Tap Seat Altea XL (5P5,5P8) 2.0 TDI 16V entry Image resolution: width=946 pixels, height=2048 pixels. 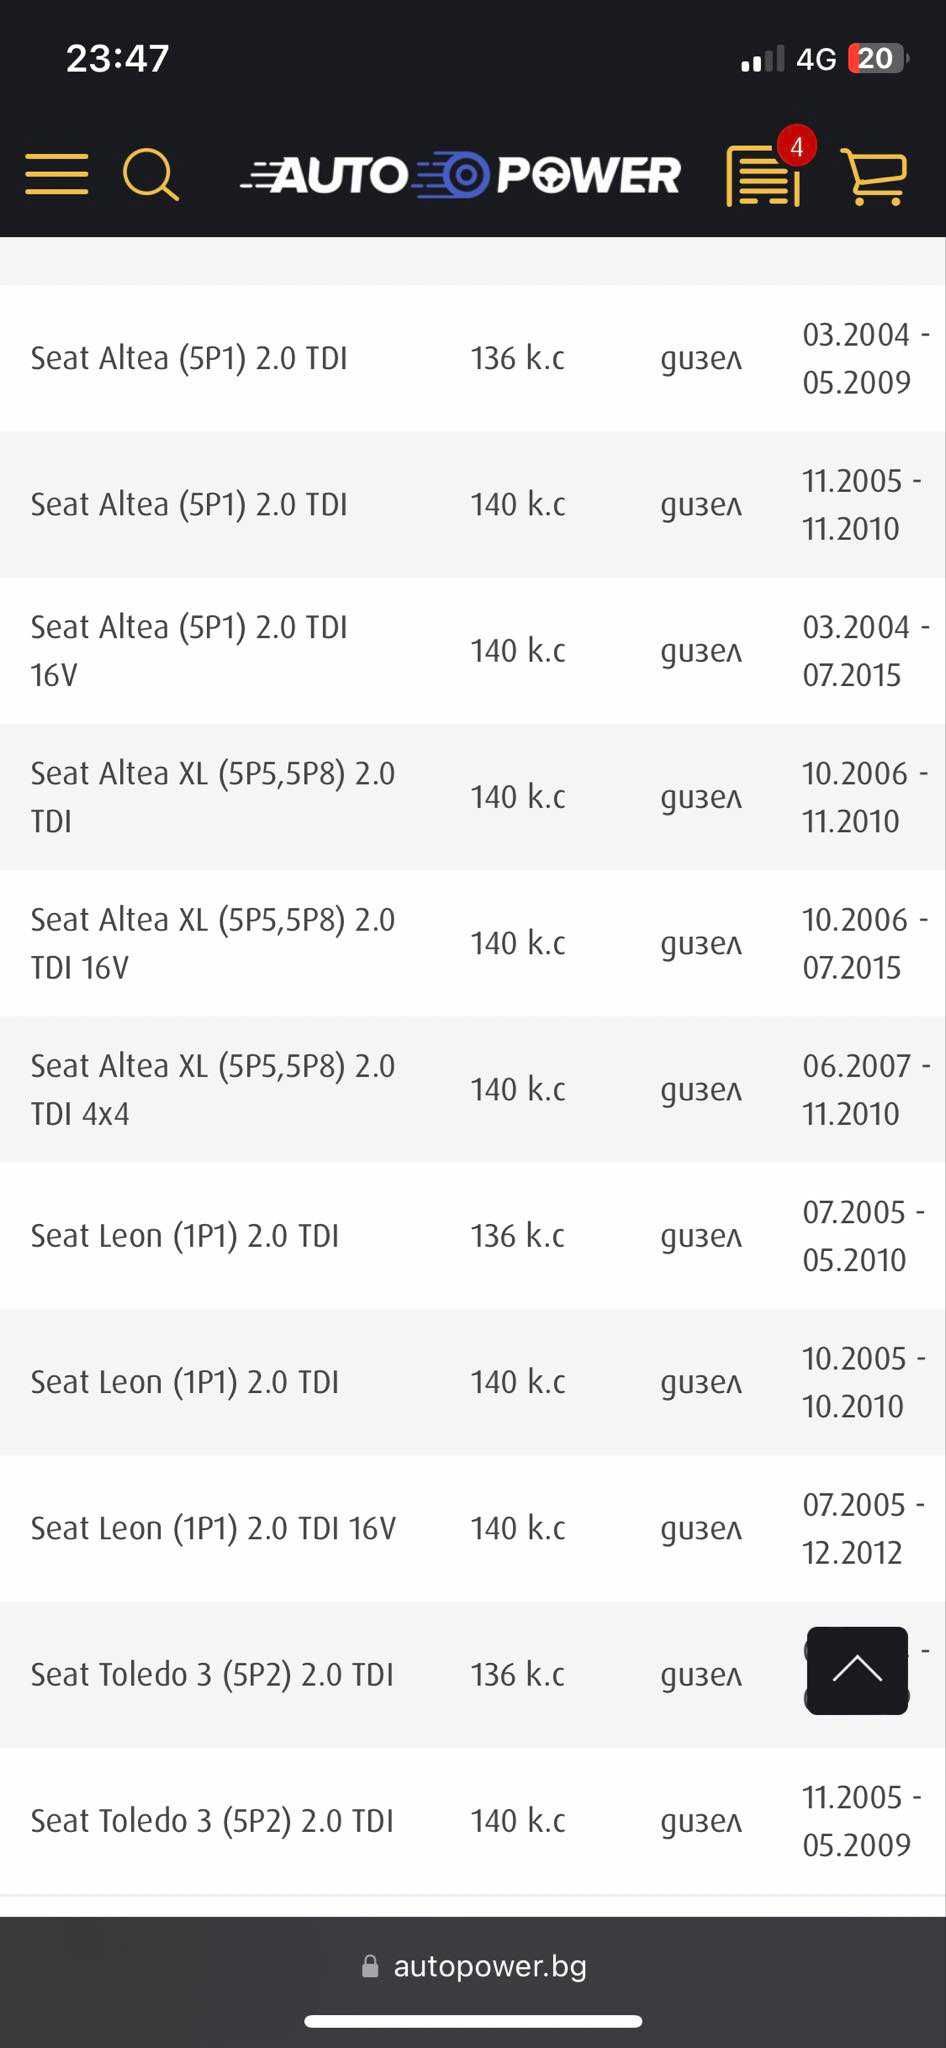[473, 943]
